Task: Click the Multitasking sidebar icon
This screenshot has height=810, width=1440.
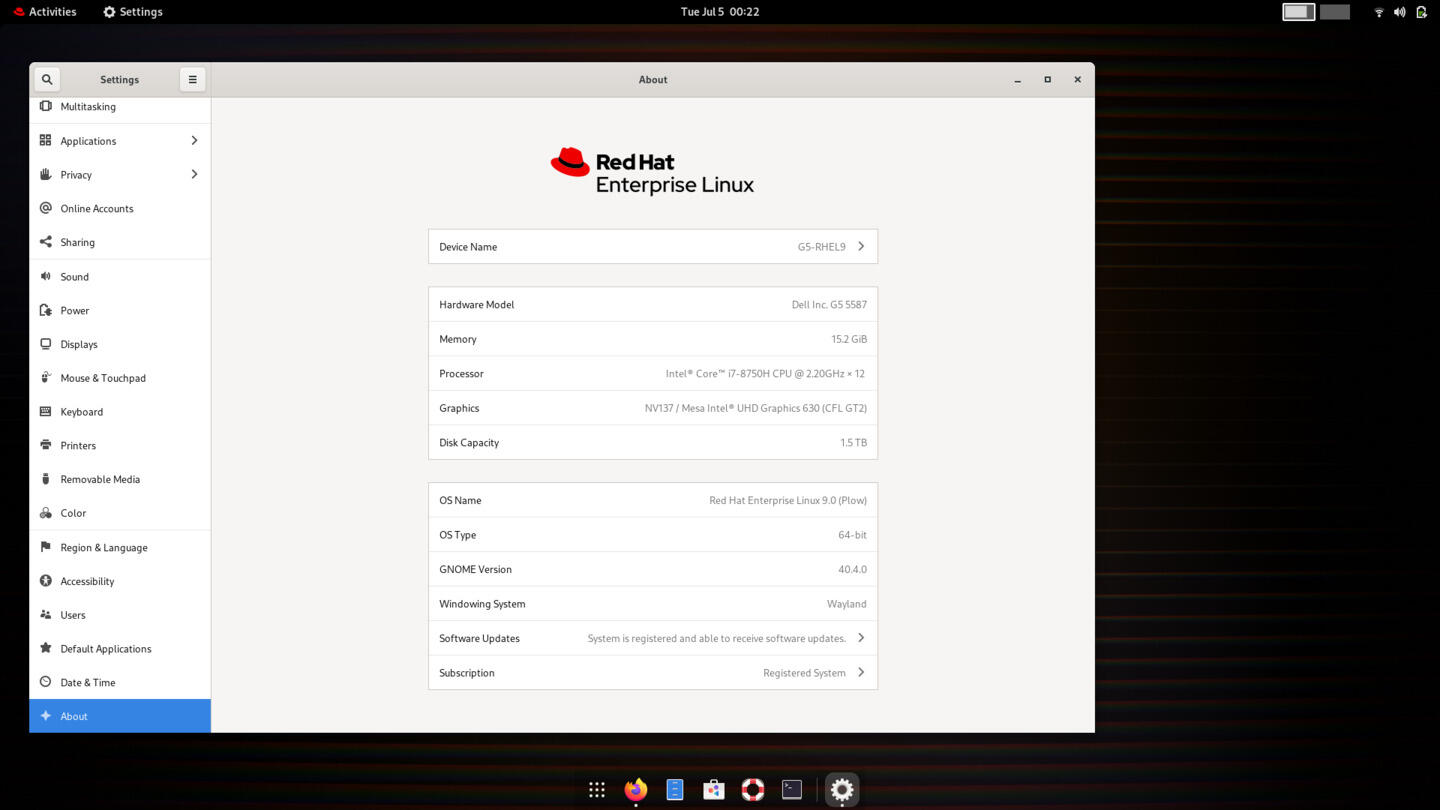Action: 45,106
